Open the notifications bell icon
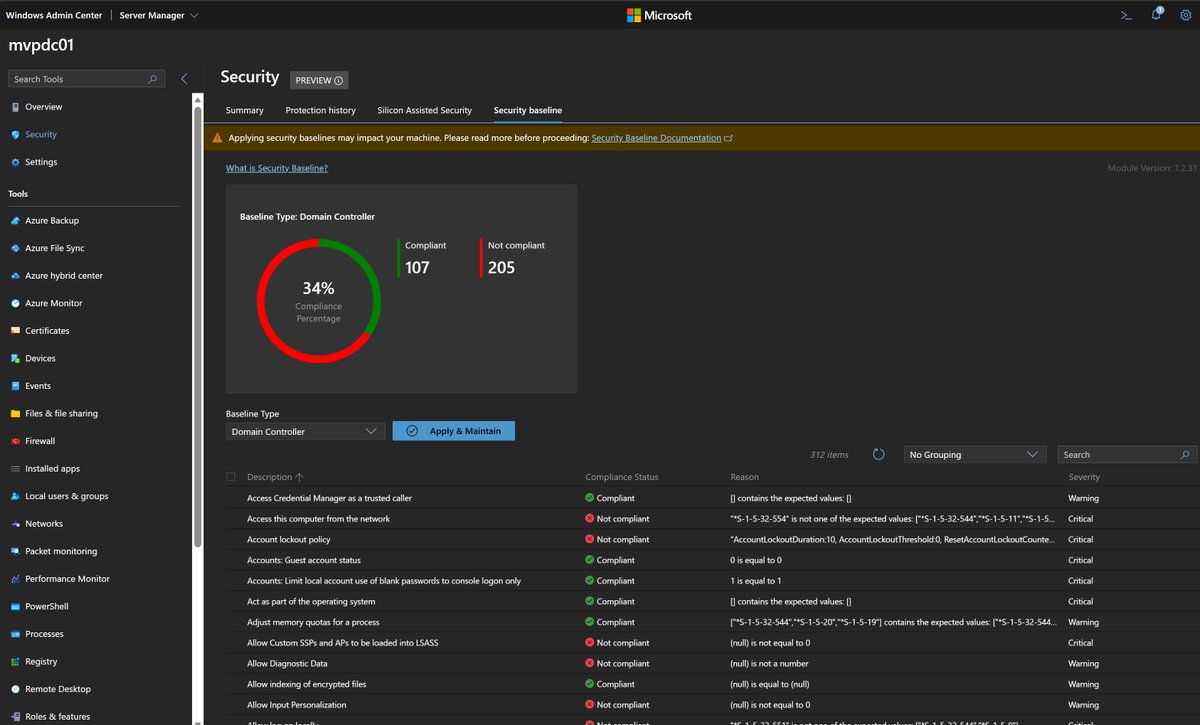This screenshot has width=1200, height=725. 1156,14
